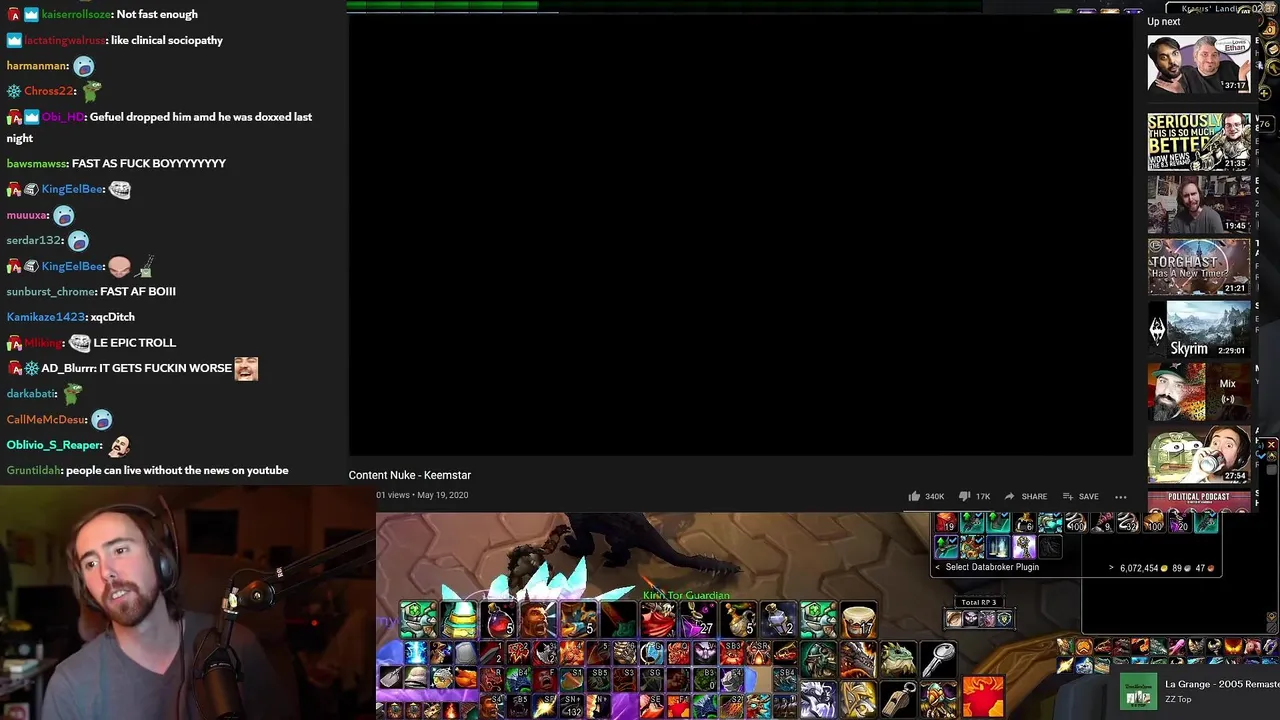The width and height of the screenshot is (1280, 720).
Task: Click the green toad mount icon
Action: pos(898,660)
